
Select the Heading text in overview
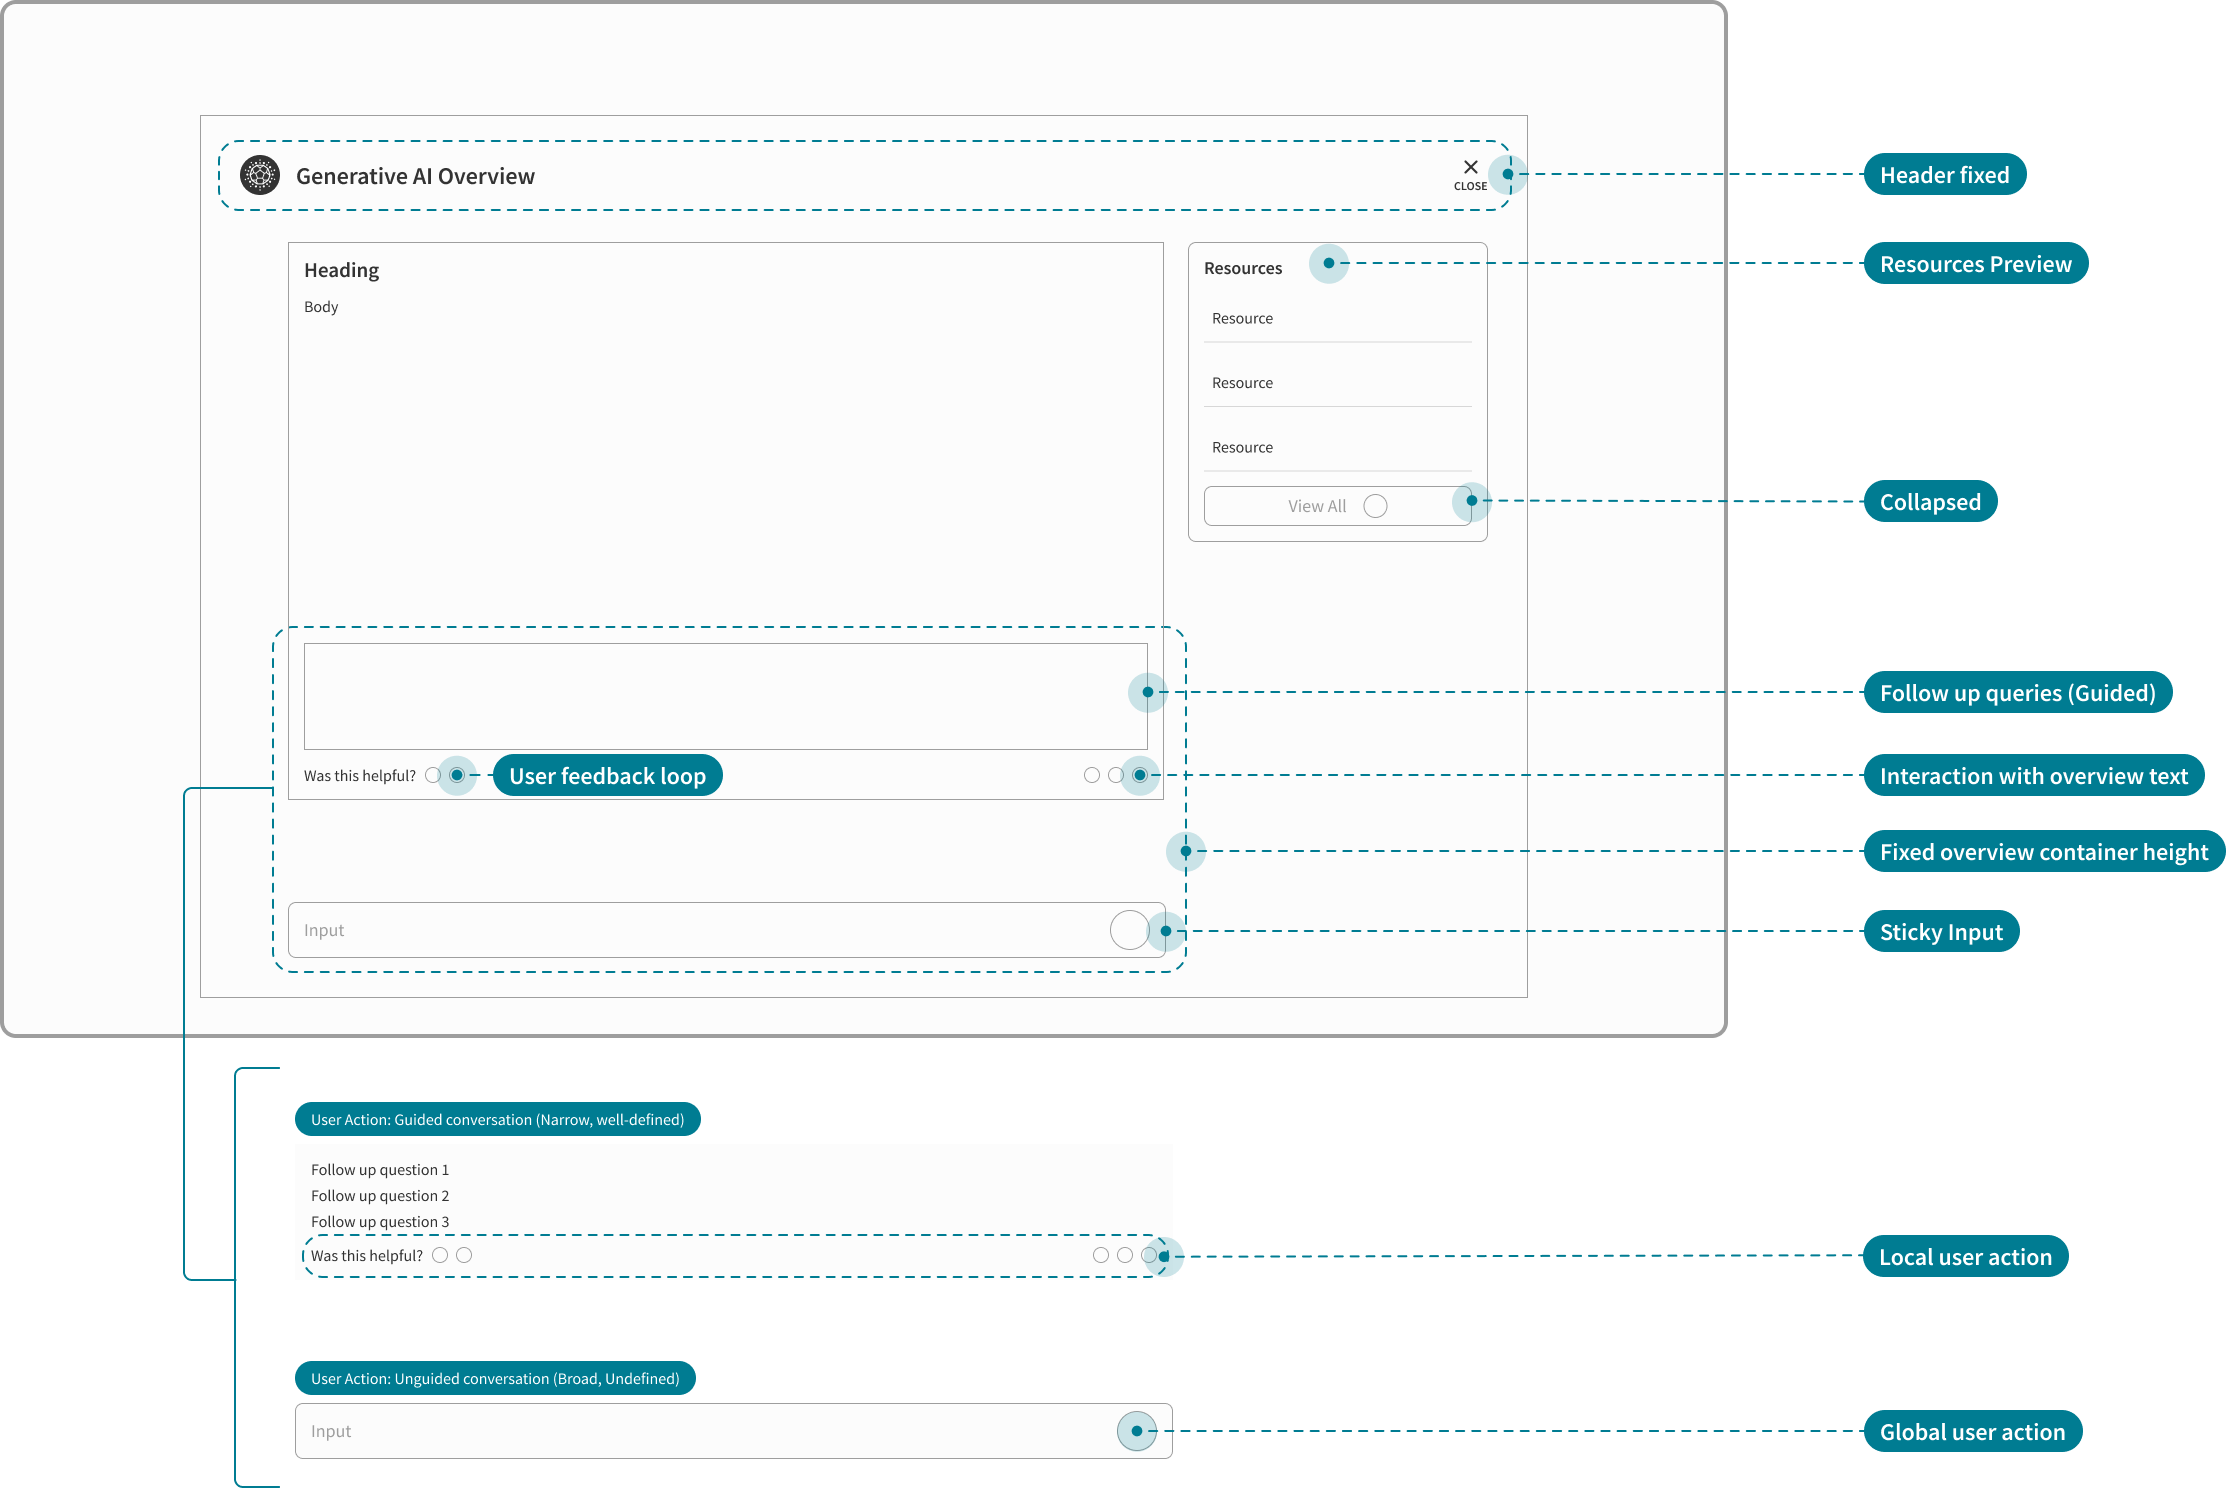tap(341, 270)
